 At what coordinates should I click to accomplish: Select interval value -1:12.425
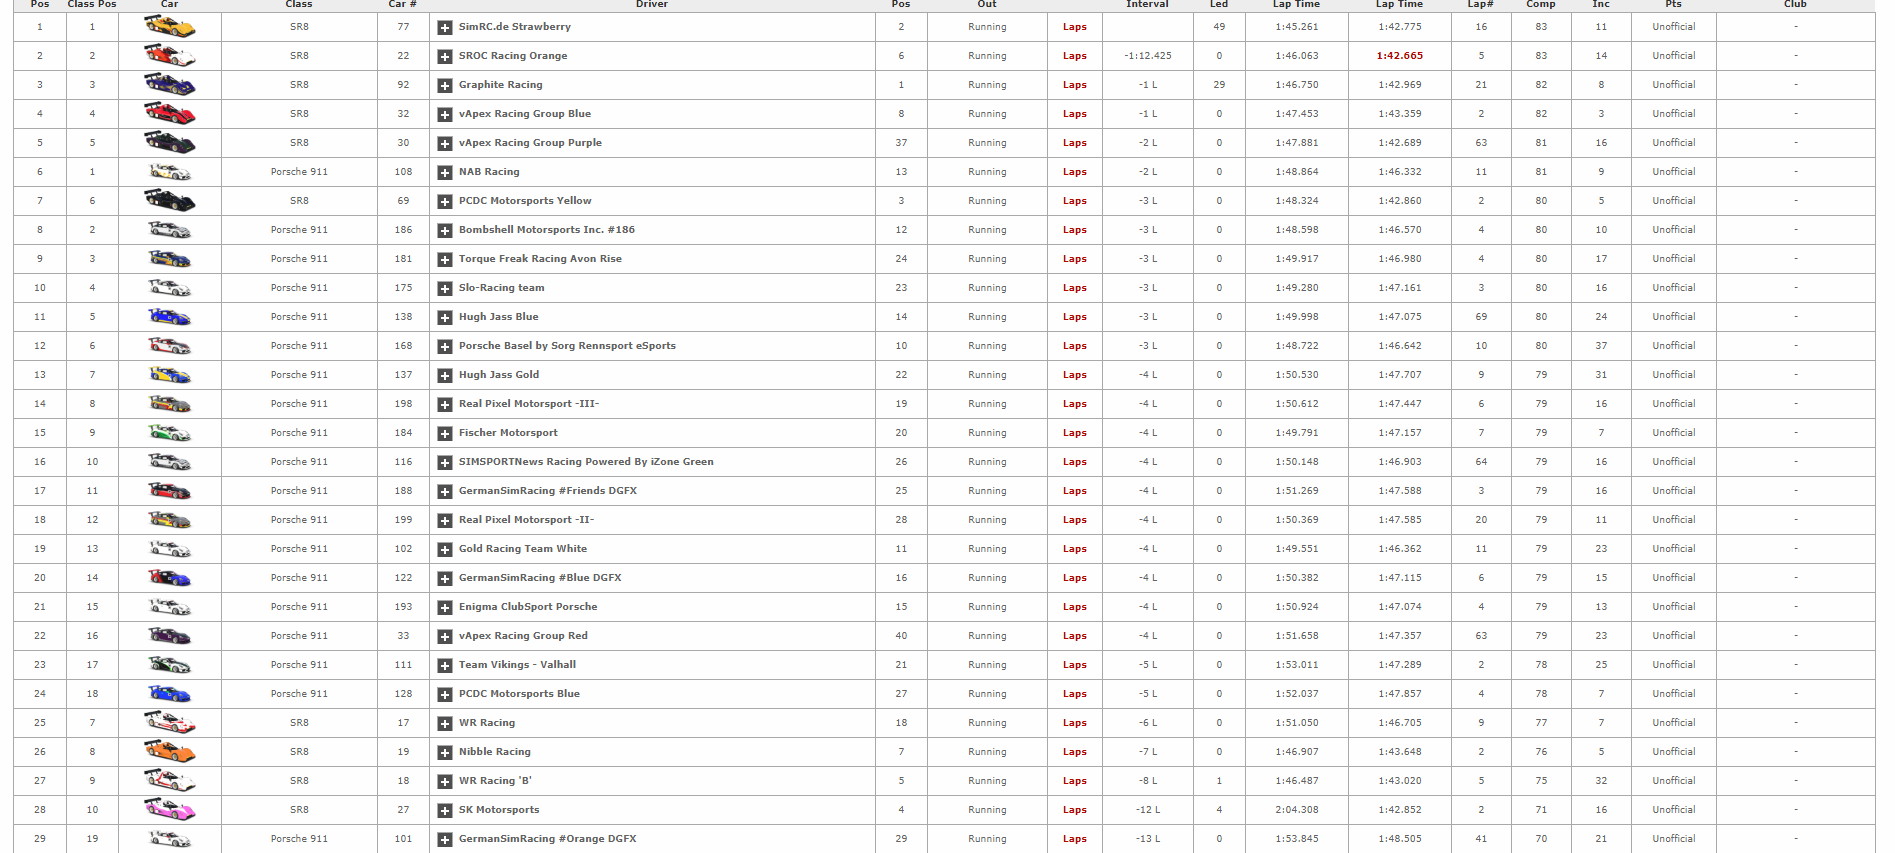coord(1147,56)
